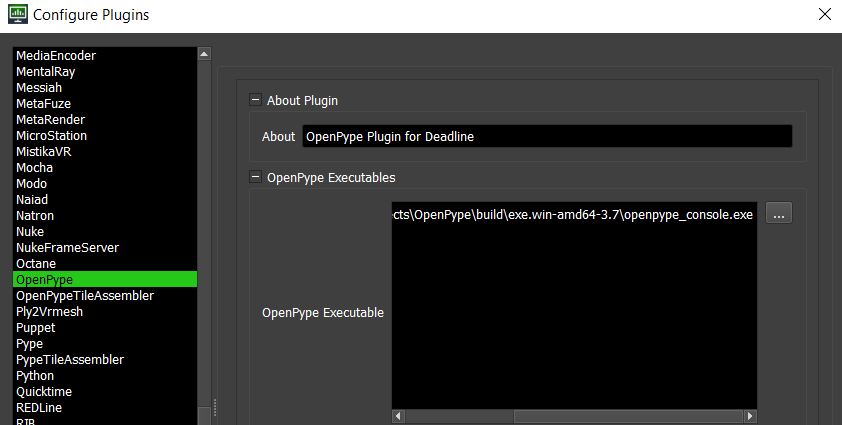
Task: Collapse the About Plugin section
Action: [256, 100]
